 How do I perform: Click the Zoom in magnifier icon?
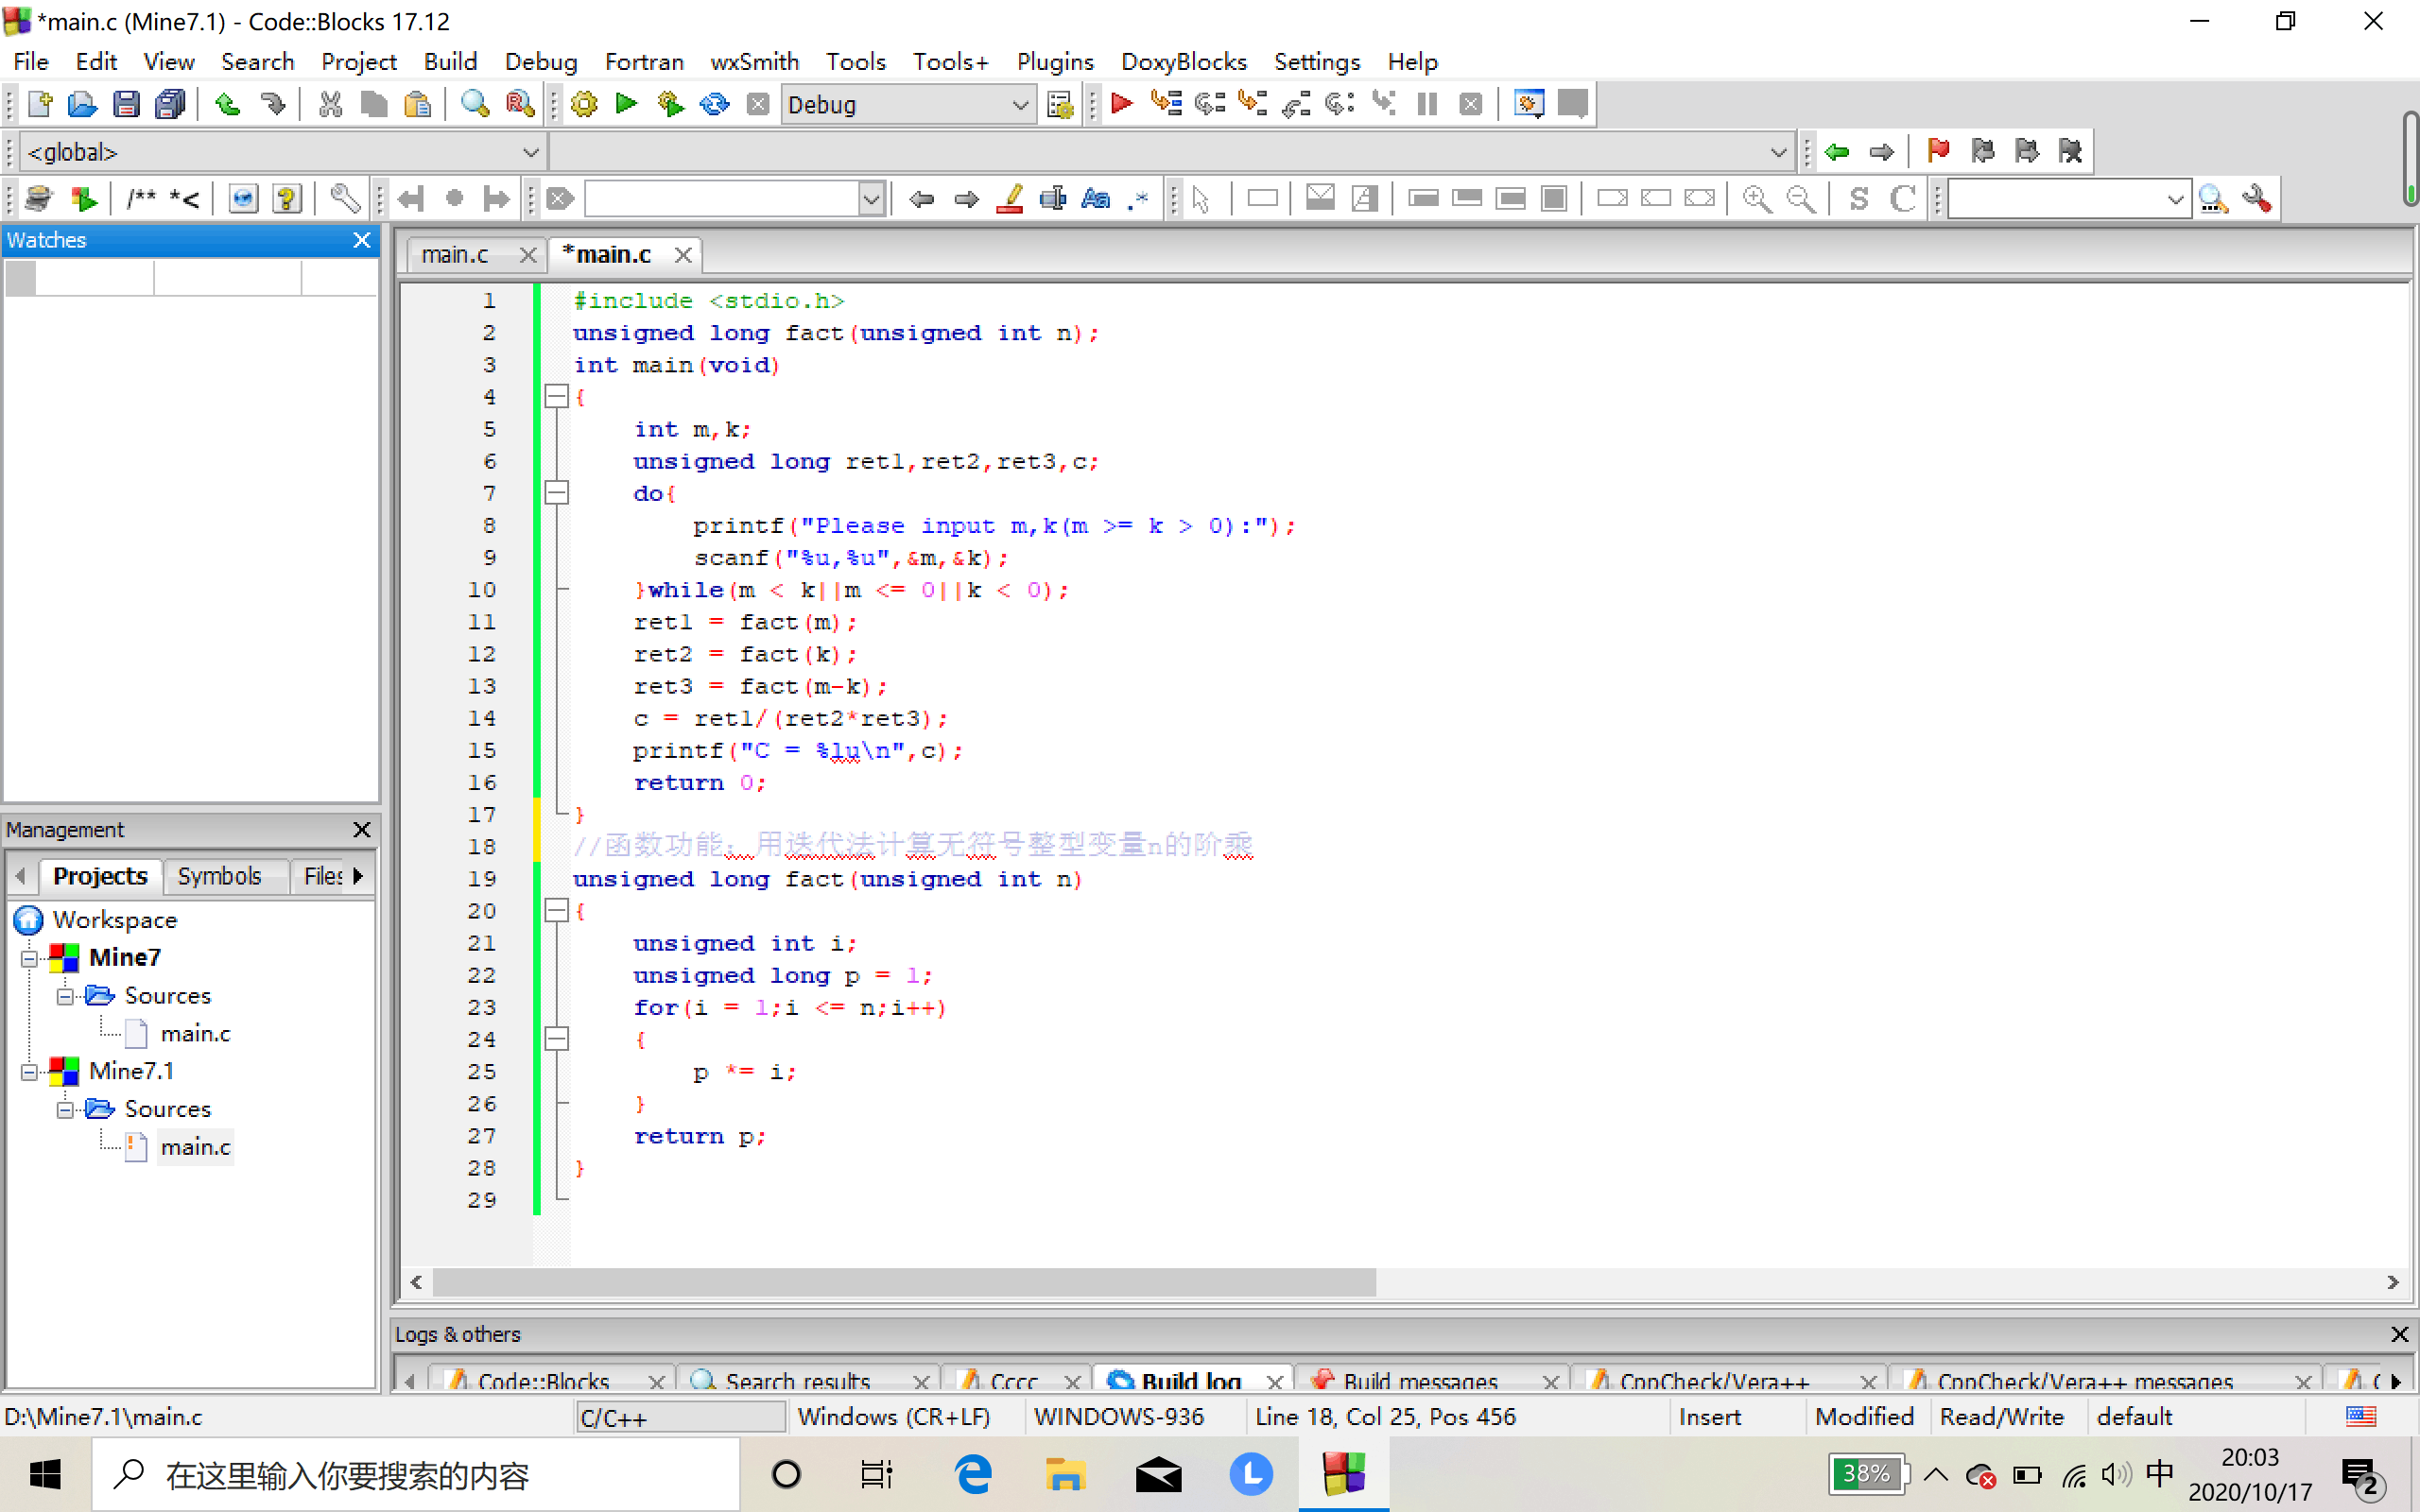(x=1757, y=199)
